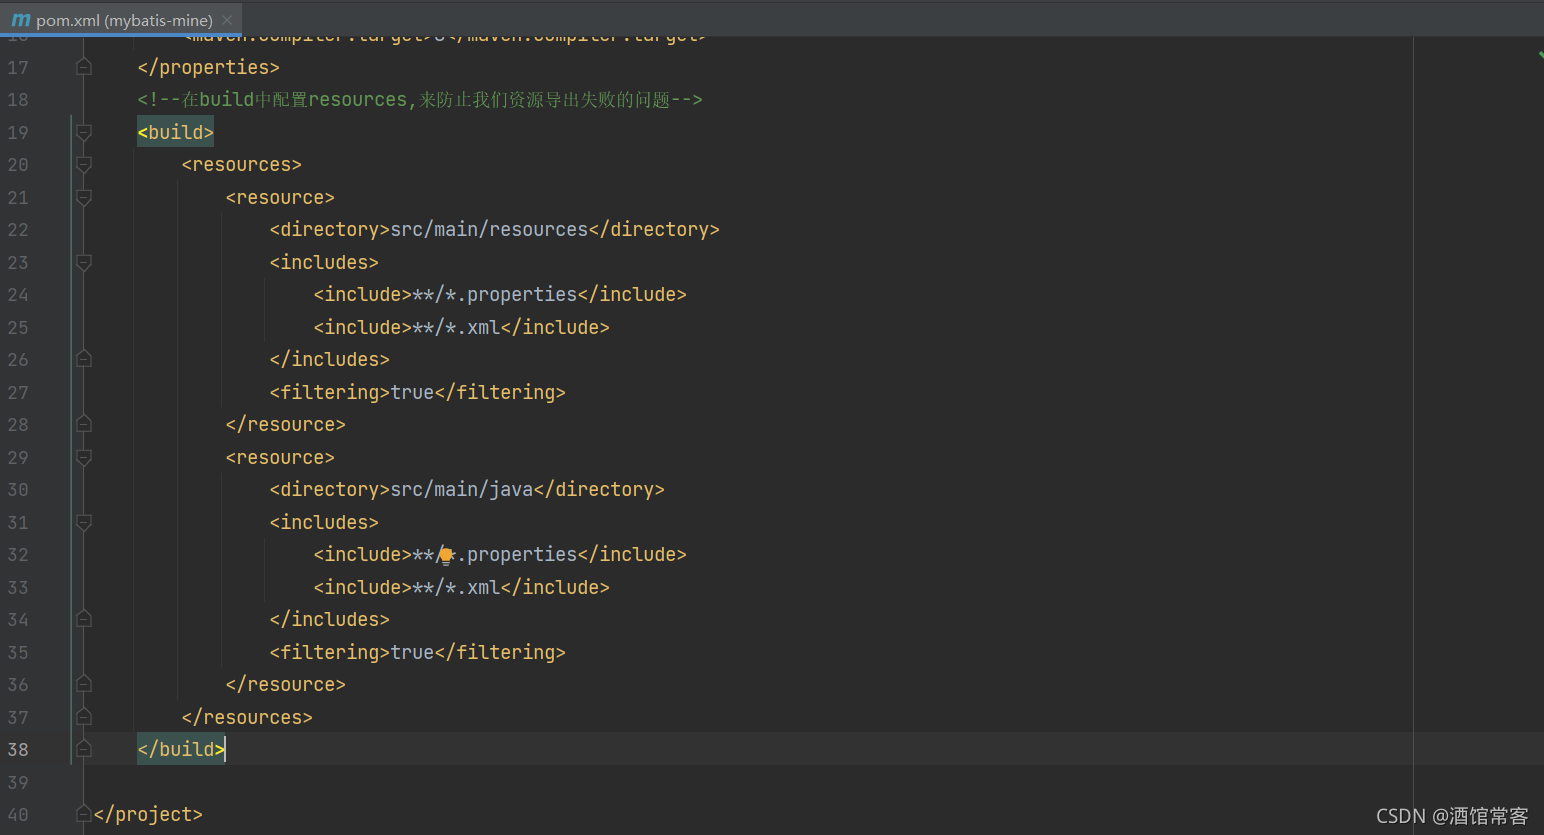Fold at the </resource> marker on line 28

coord(84,424)
